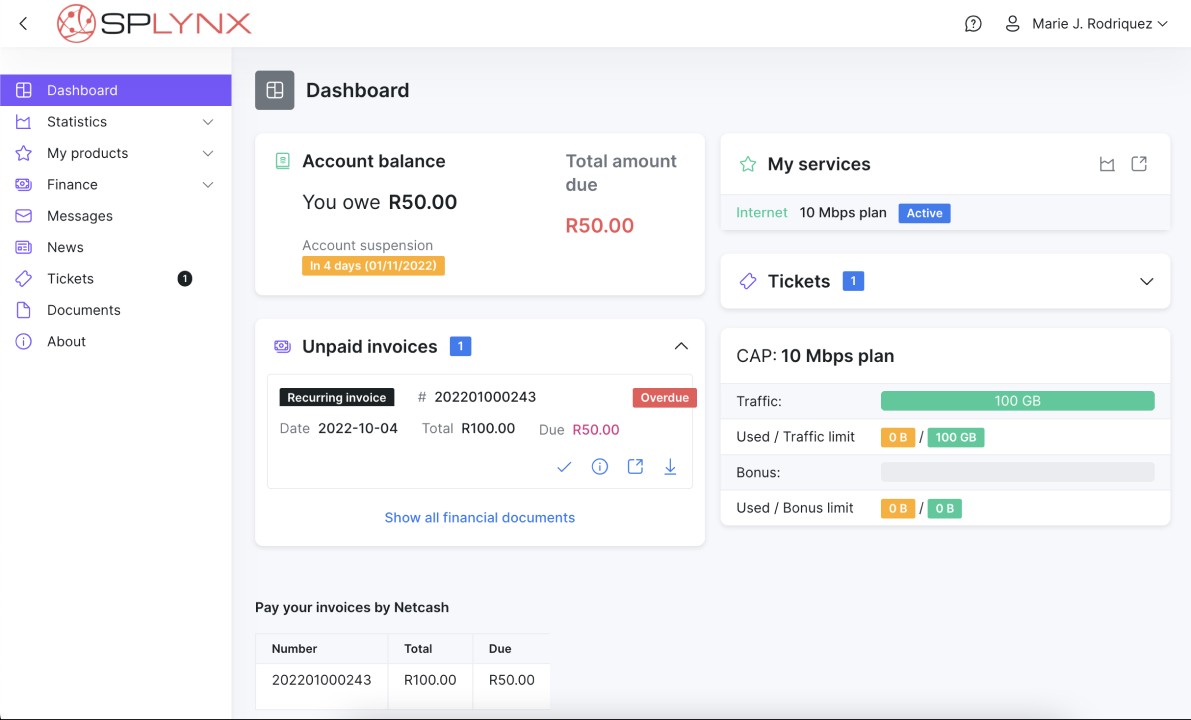Screen dimensions: 1191x720
Task: Expand the Finance sidebar menu
Action: coord(208,185)
